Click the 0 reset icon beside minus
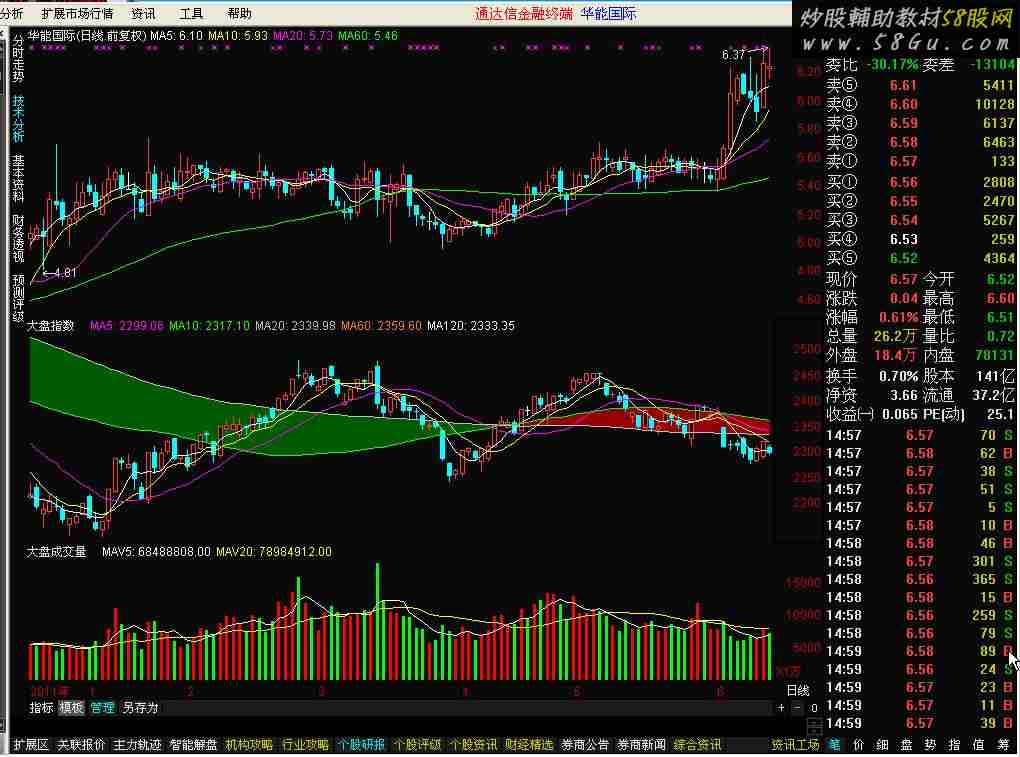 tap(813, 708)
